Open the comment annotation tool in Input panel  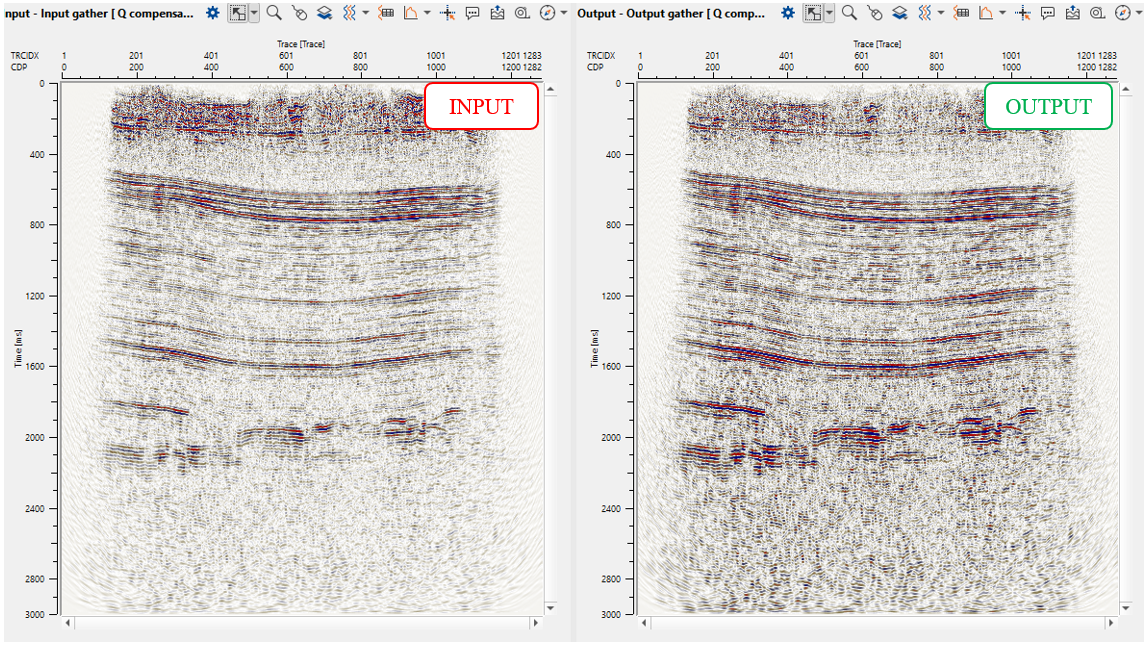[472, 13]
